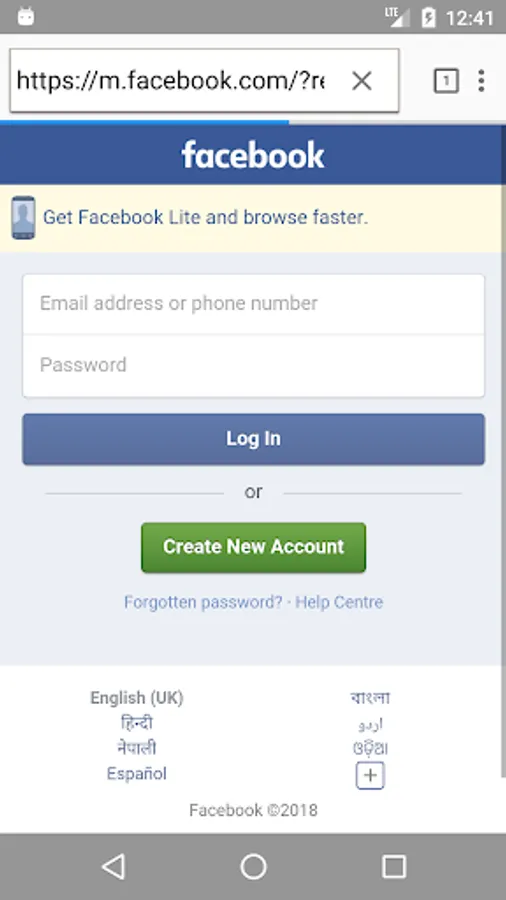Open the Forgotten password? link
Viewport: 506px width, 900px height.
click(203, 602)
